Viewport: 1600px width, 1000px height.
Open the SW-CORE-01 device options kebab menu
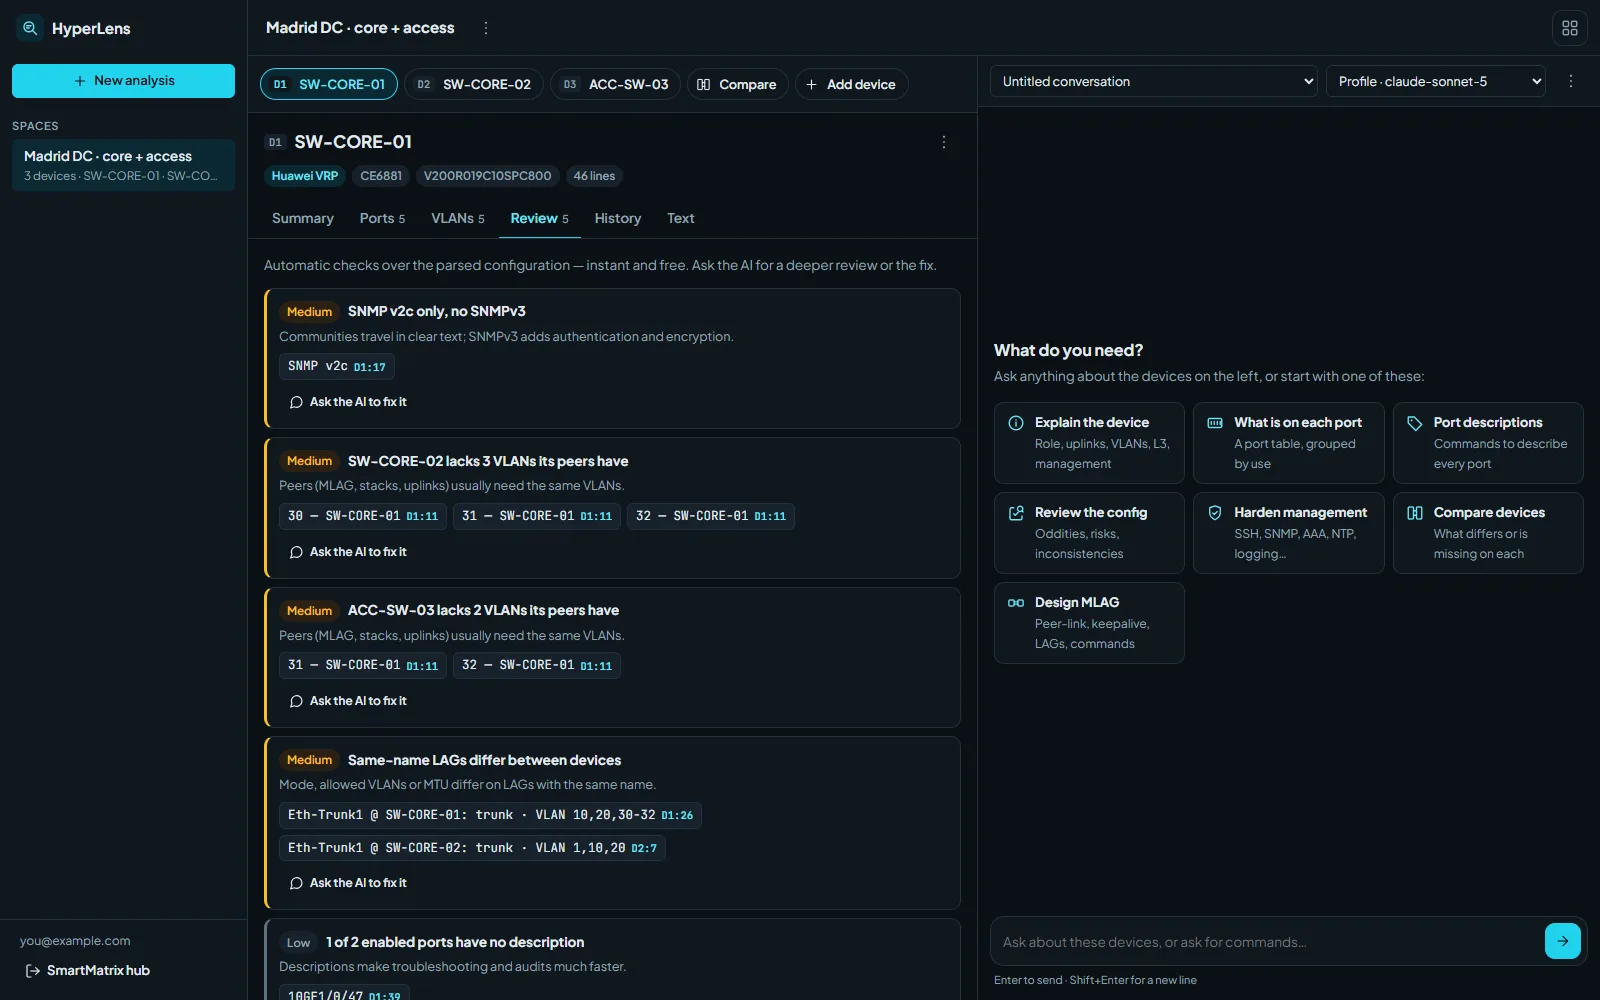pos(943,142)
